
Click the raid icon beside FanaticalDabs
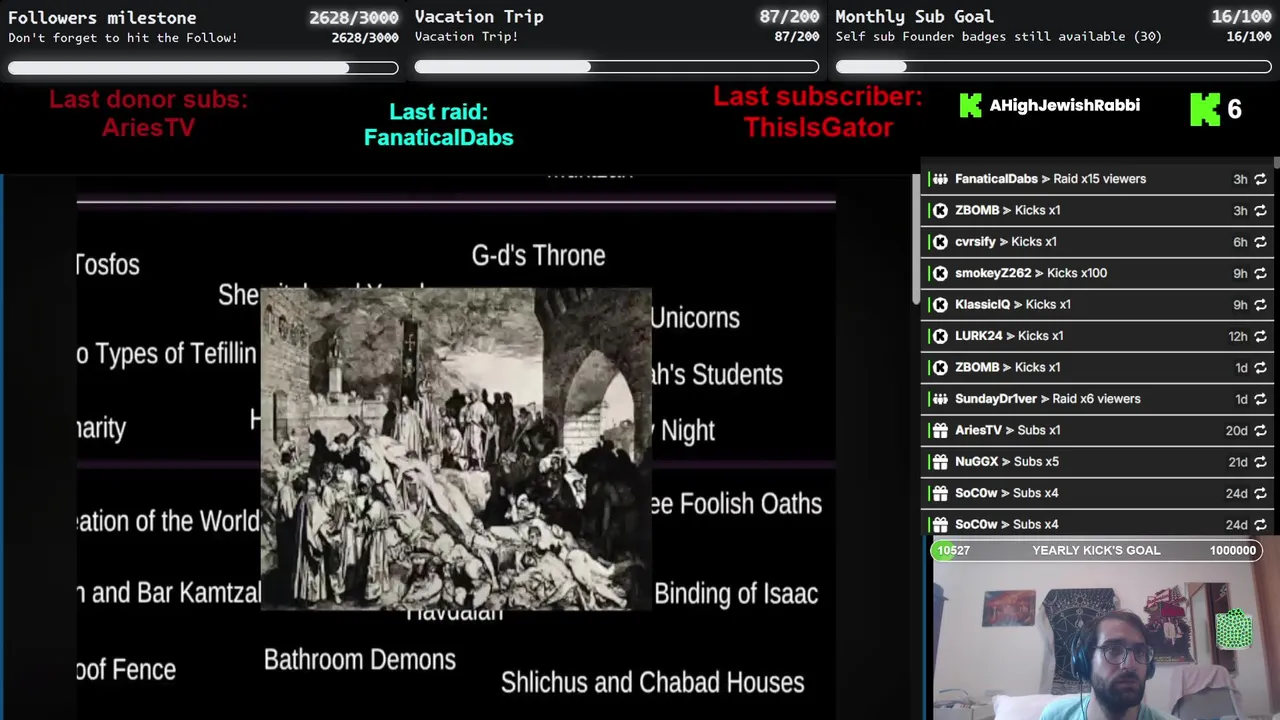tap(940, 179)
